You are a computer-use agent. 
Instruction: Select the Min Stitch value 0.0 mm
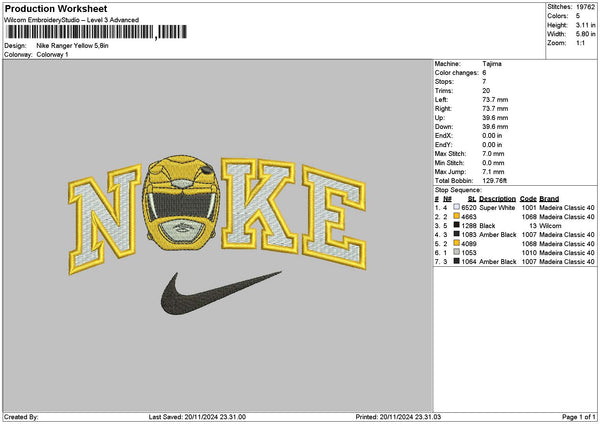[x=493, y=163]
